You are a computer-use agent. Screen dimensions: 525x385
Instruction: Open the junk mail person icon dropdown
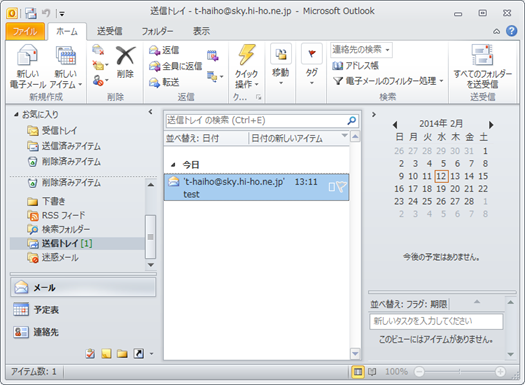[100, 80]
